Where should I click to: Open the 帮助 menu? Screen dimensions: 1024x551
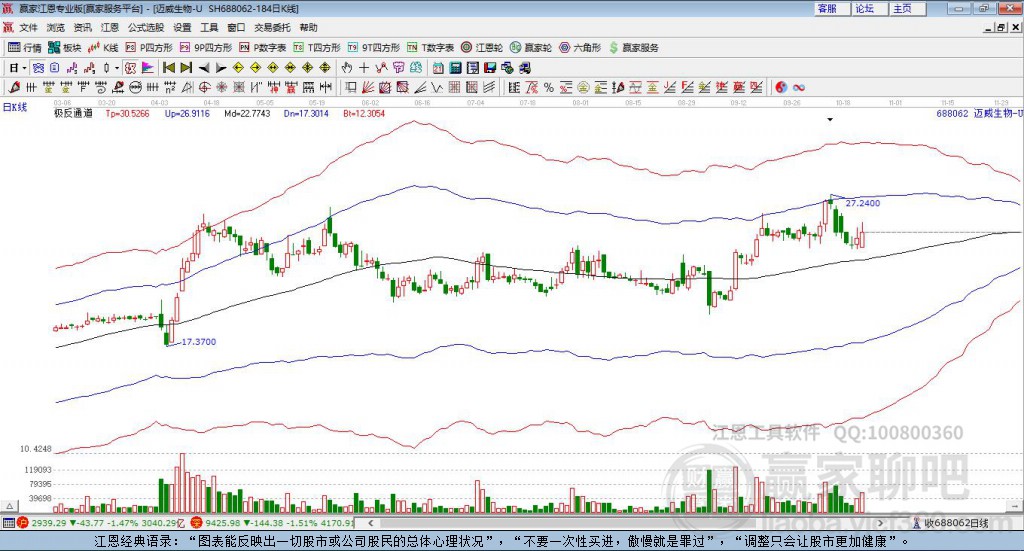tap(308, 27)
